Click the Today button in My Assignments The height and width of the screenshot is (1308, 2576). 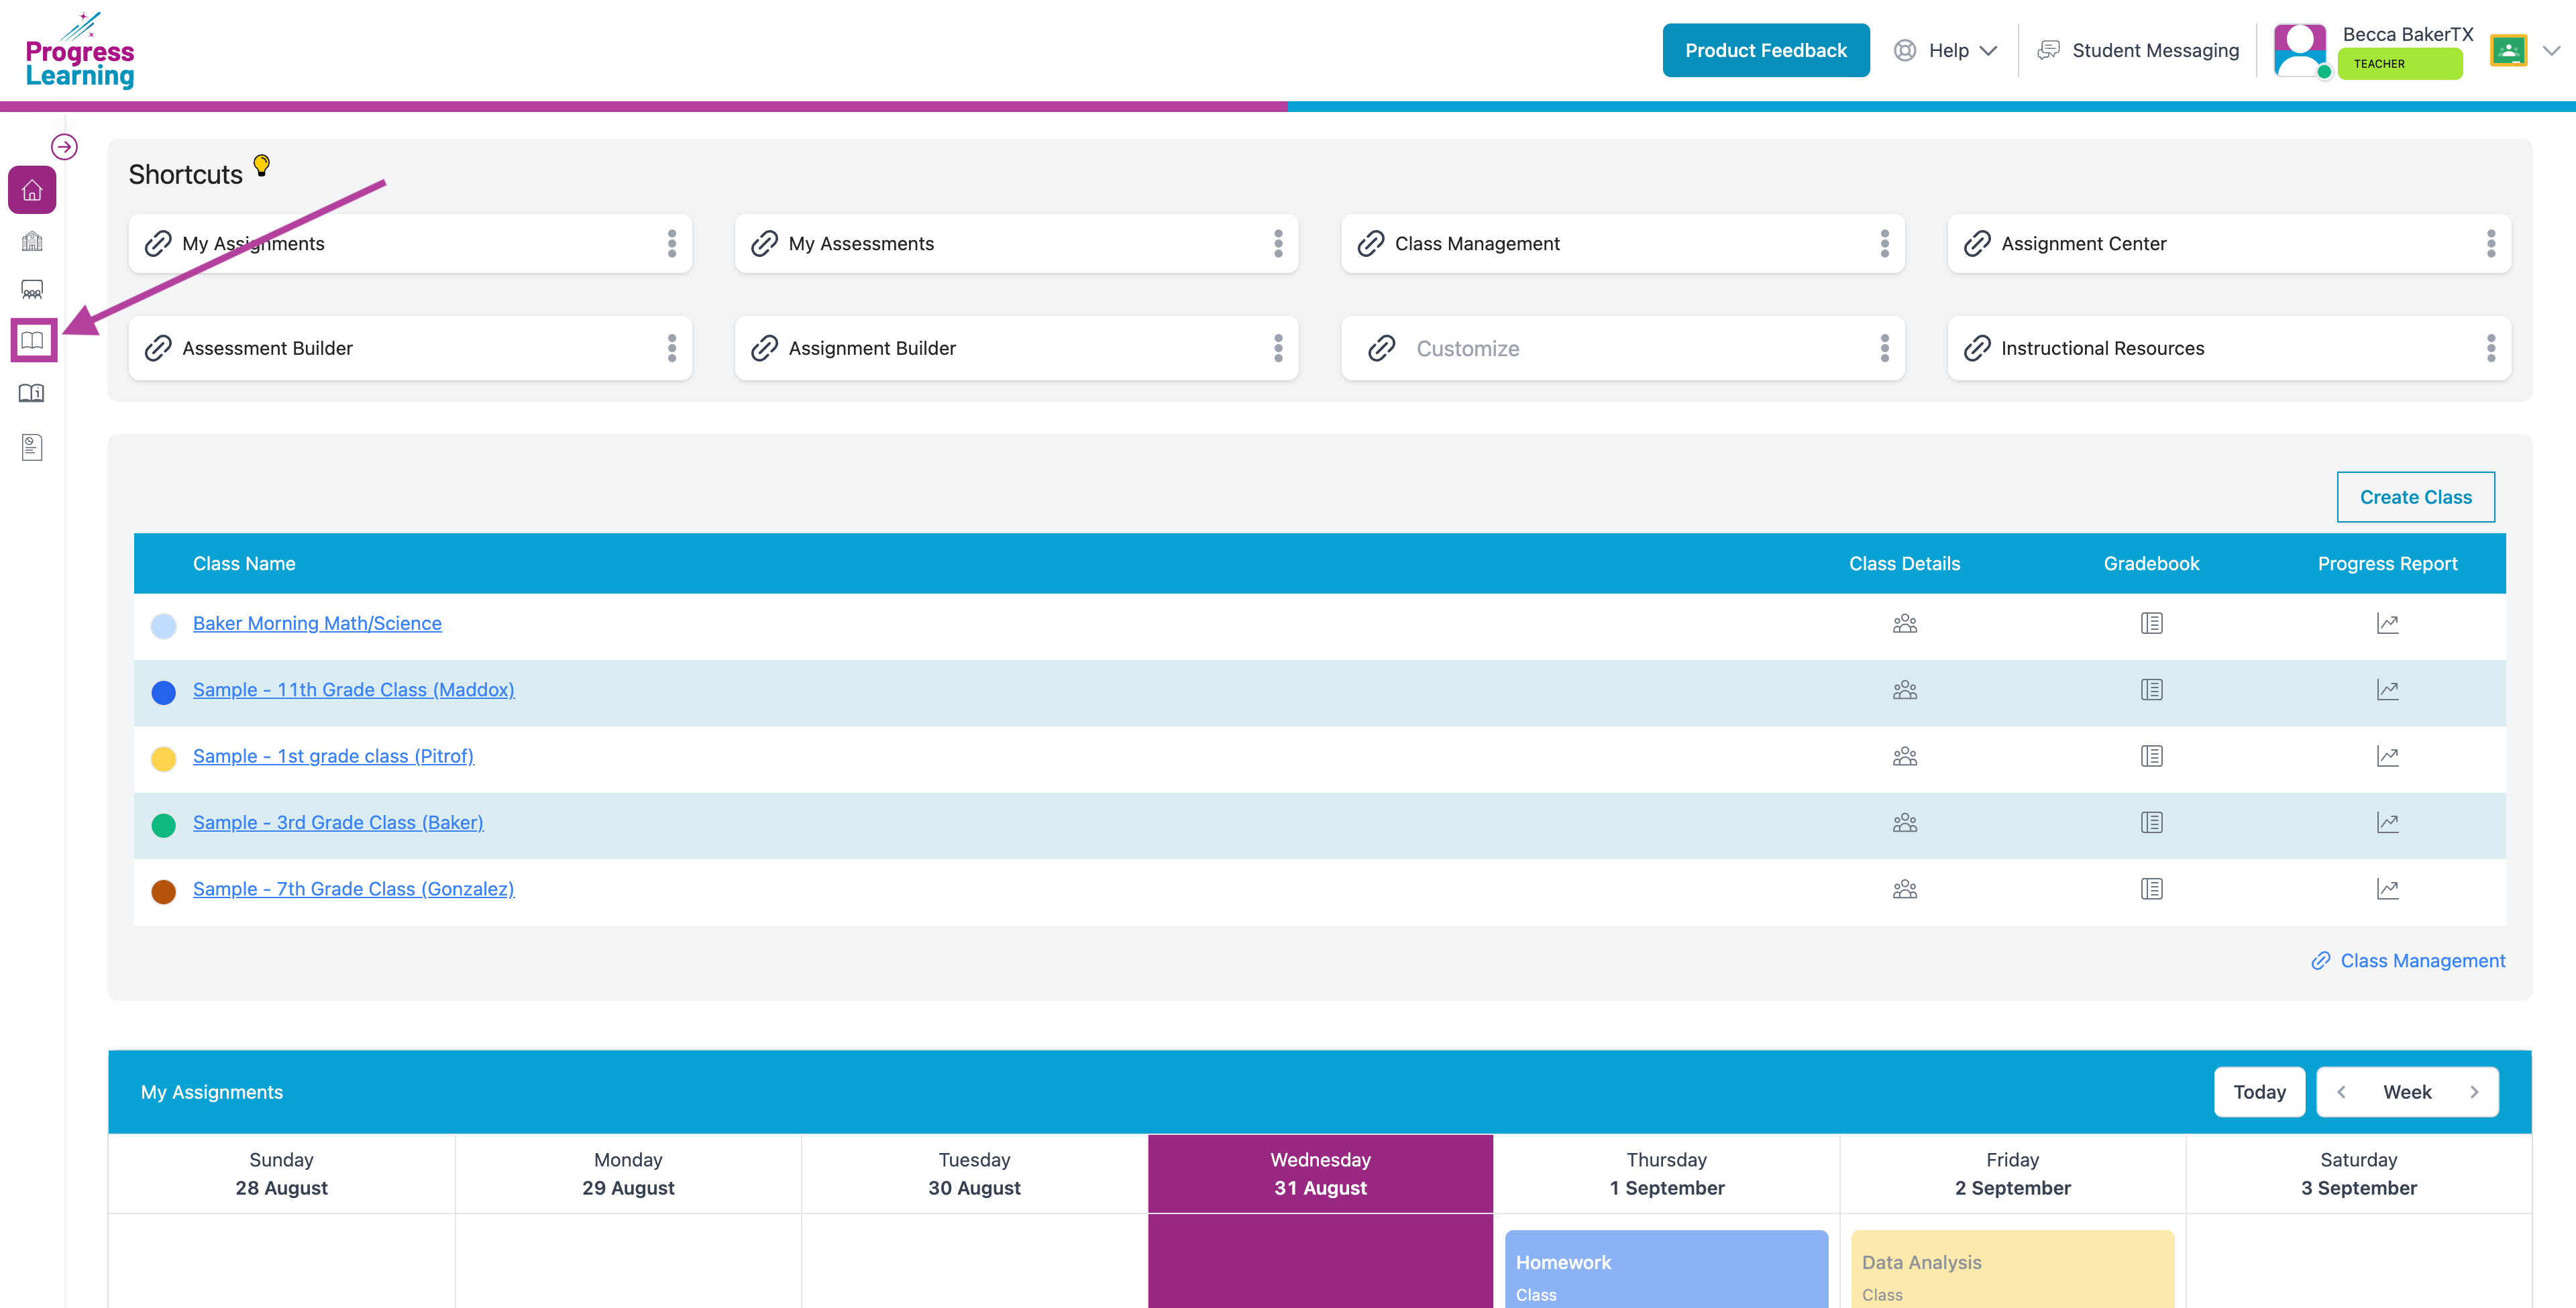pos(2259,1092)
